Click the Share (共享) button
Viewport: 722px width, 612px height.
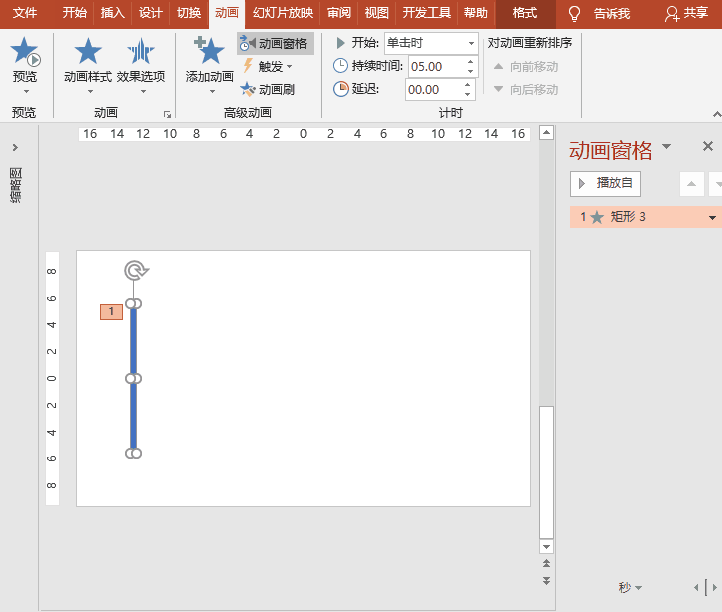coord(686,14)
